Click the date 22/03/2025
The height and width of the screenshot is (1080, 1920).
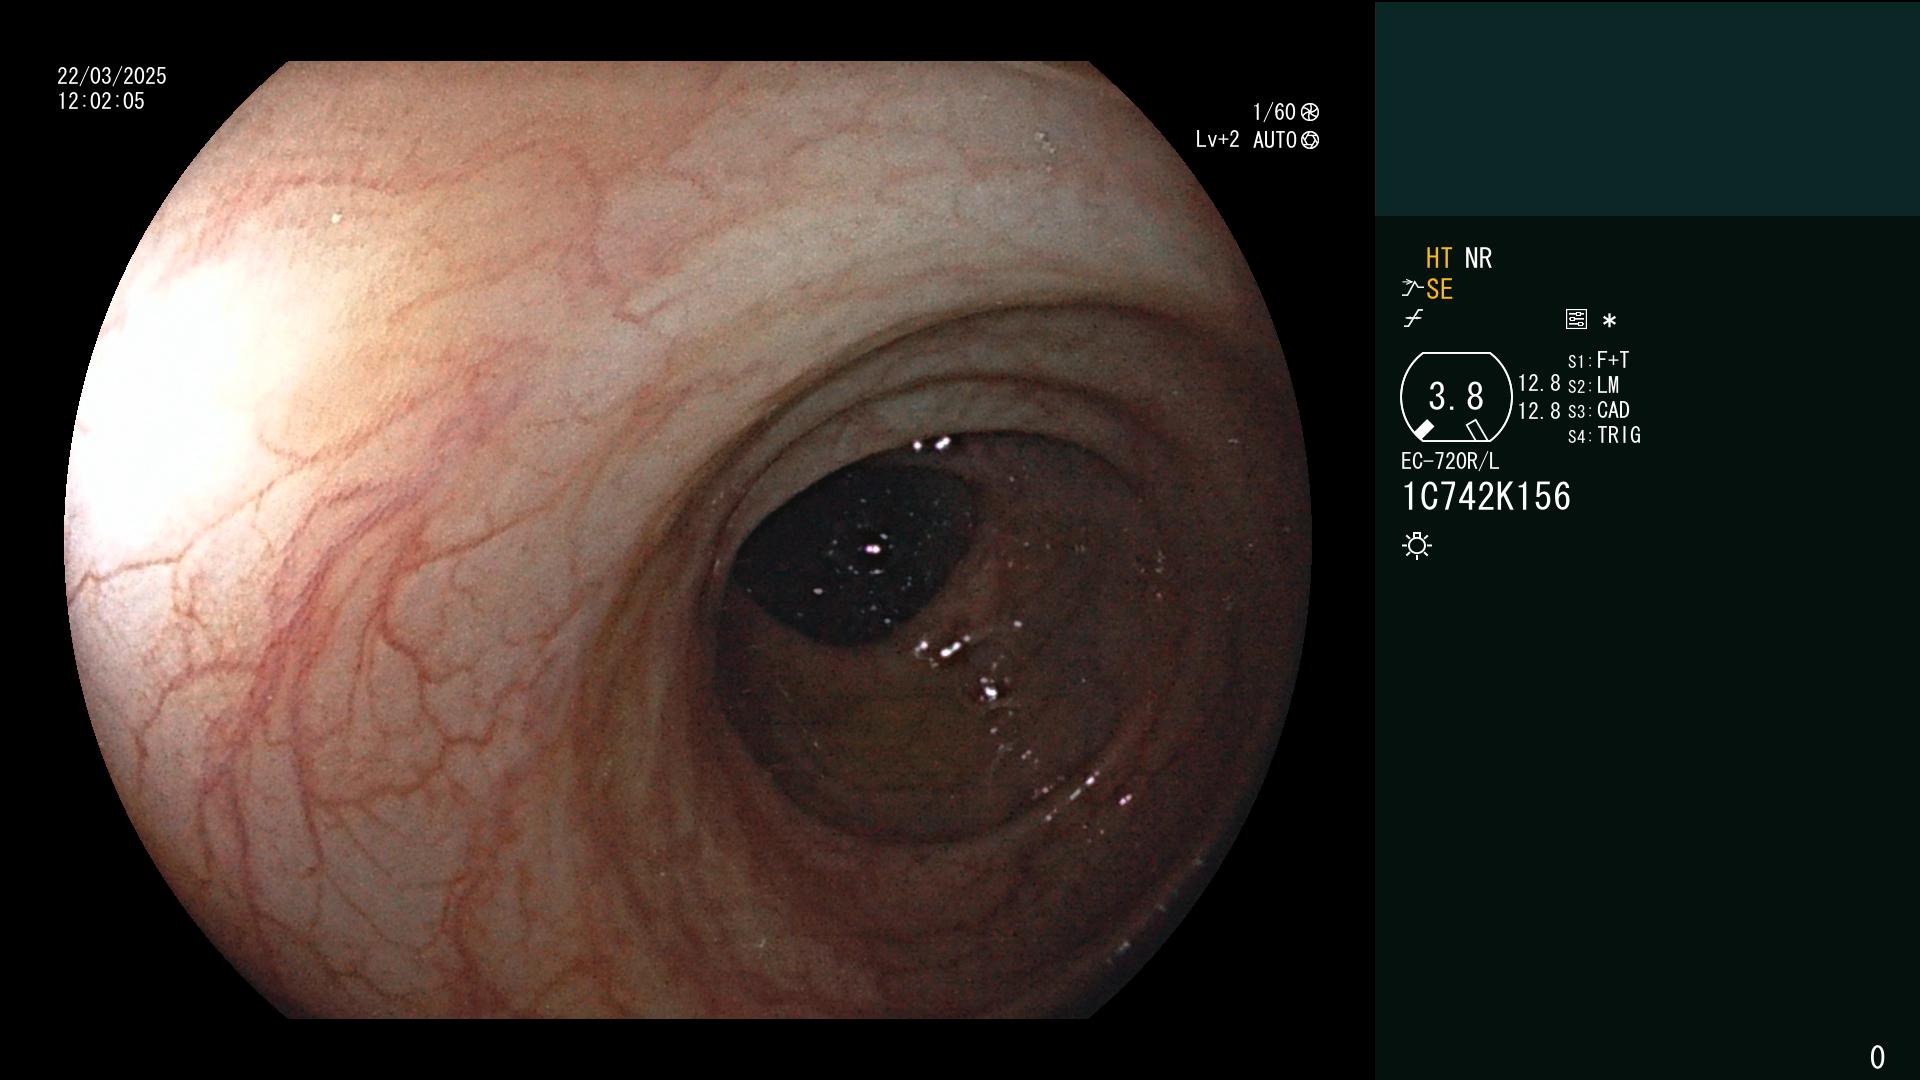[x=112, y=76]
